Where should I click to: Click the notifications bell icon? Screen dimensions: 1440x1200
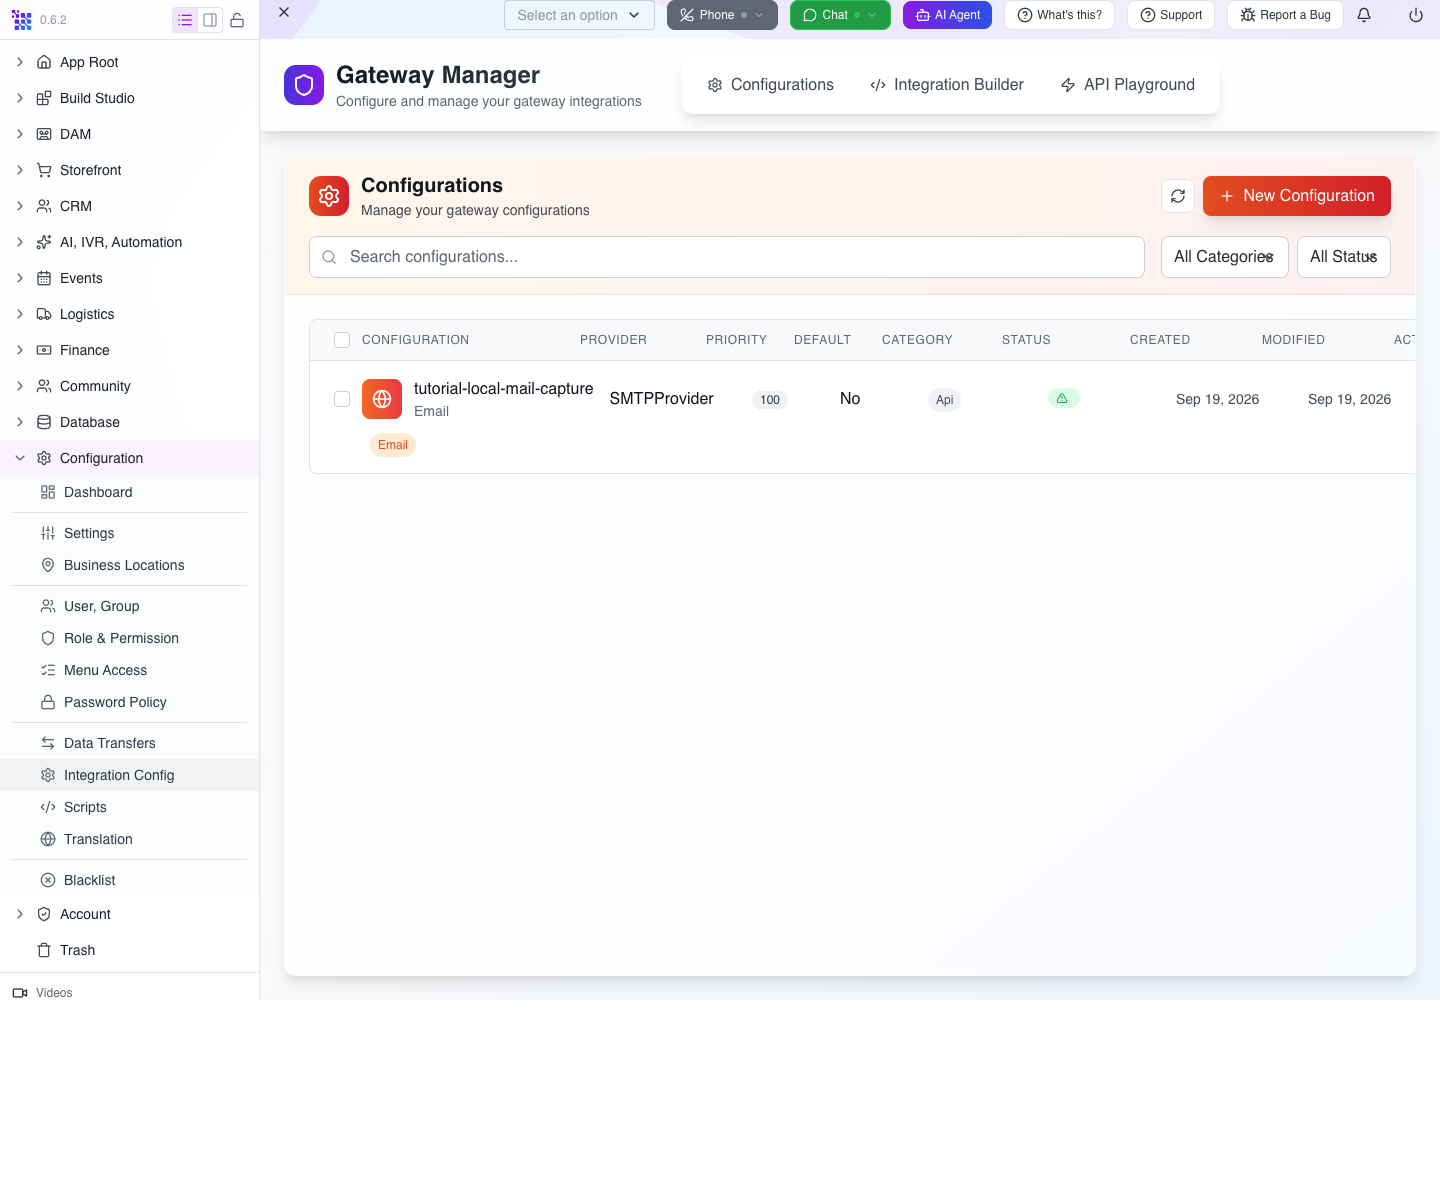[x=1364, y=15]
